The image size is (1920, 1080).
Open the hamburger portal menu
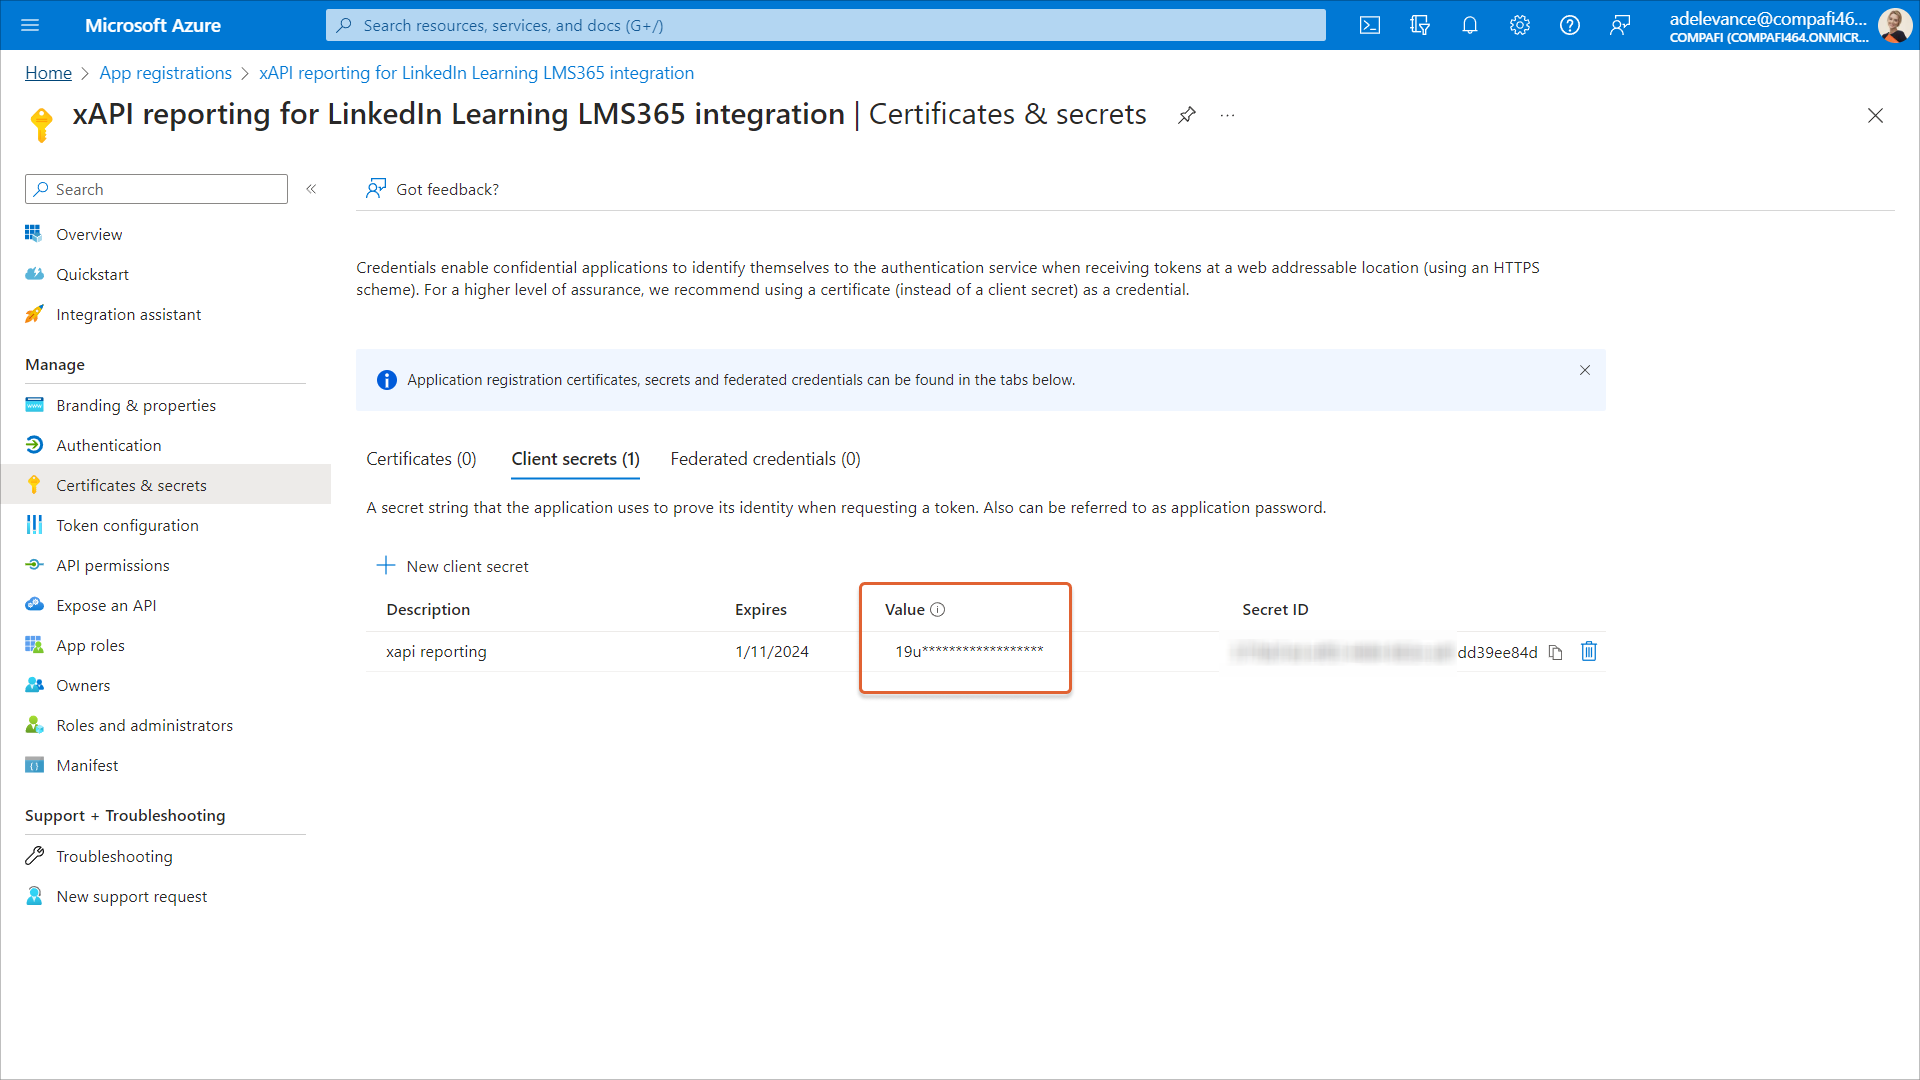click(30, 25)
